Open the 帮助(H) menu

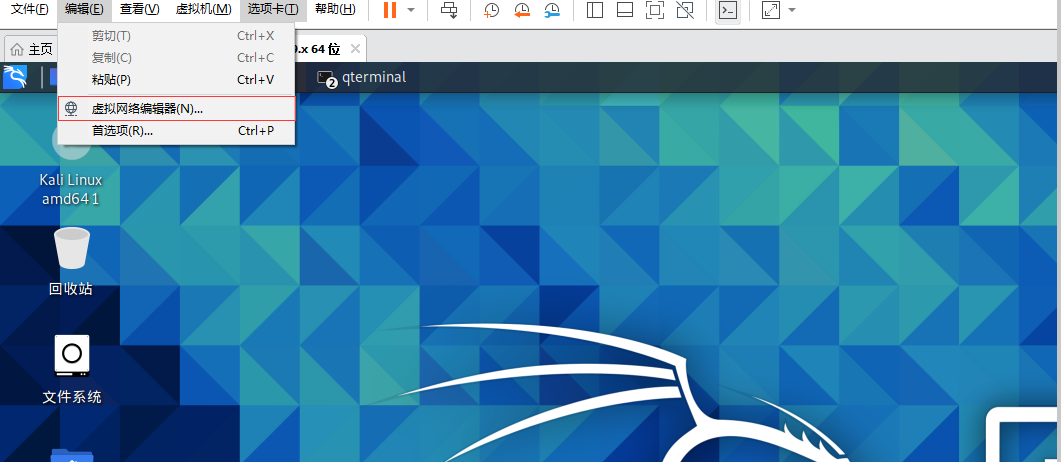click(x=335, y=9)
